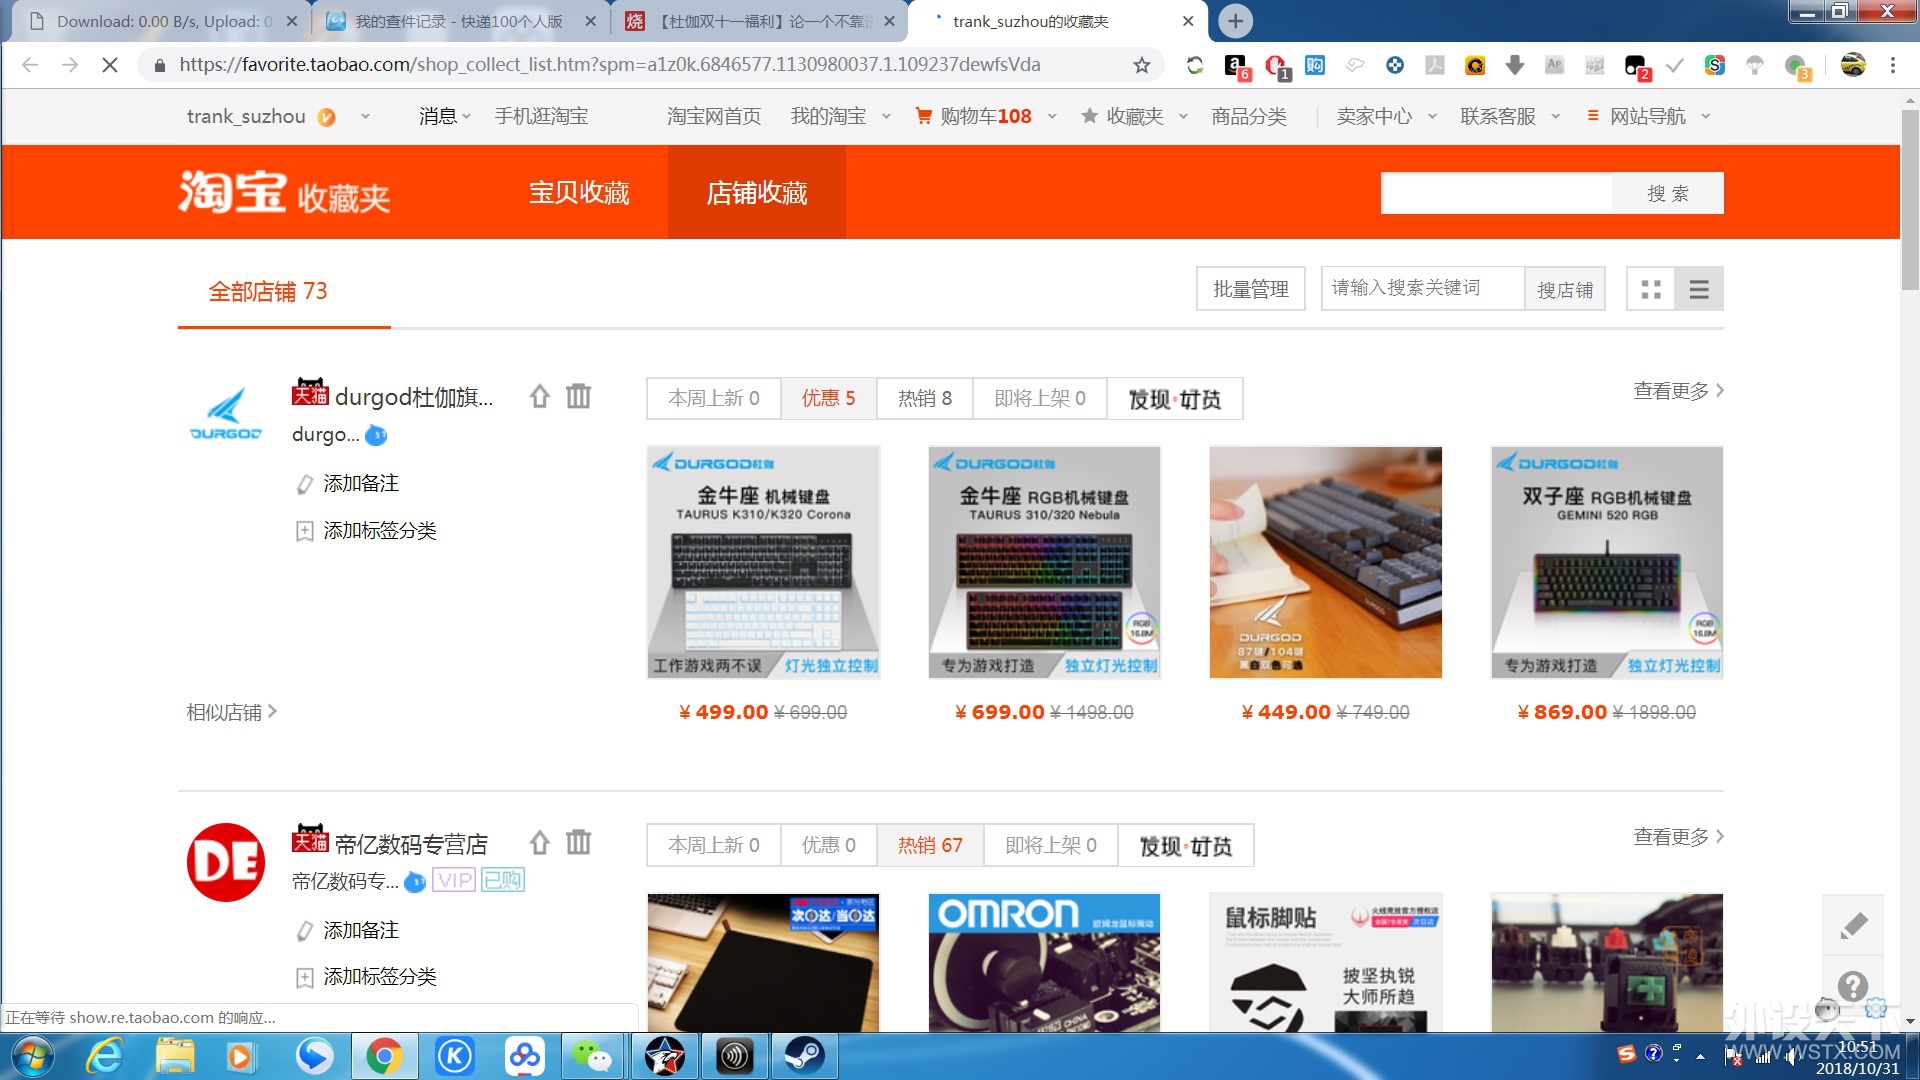Open Windows Start menu
Screen dimensions: 1920x1080
pyautogui.click(x=32, y=1056)
